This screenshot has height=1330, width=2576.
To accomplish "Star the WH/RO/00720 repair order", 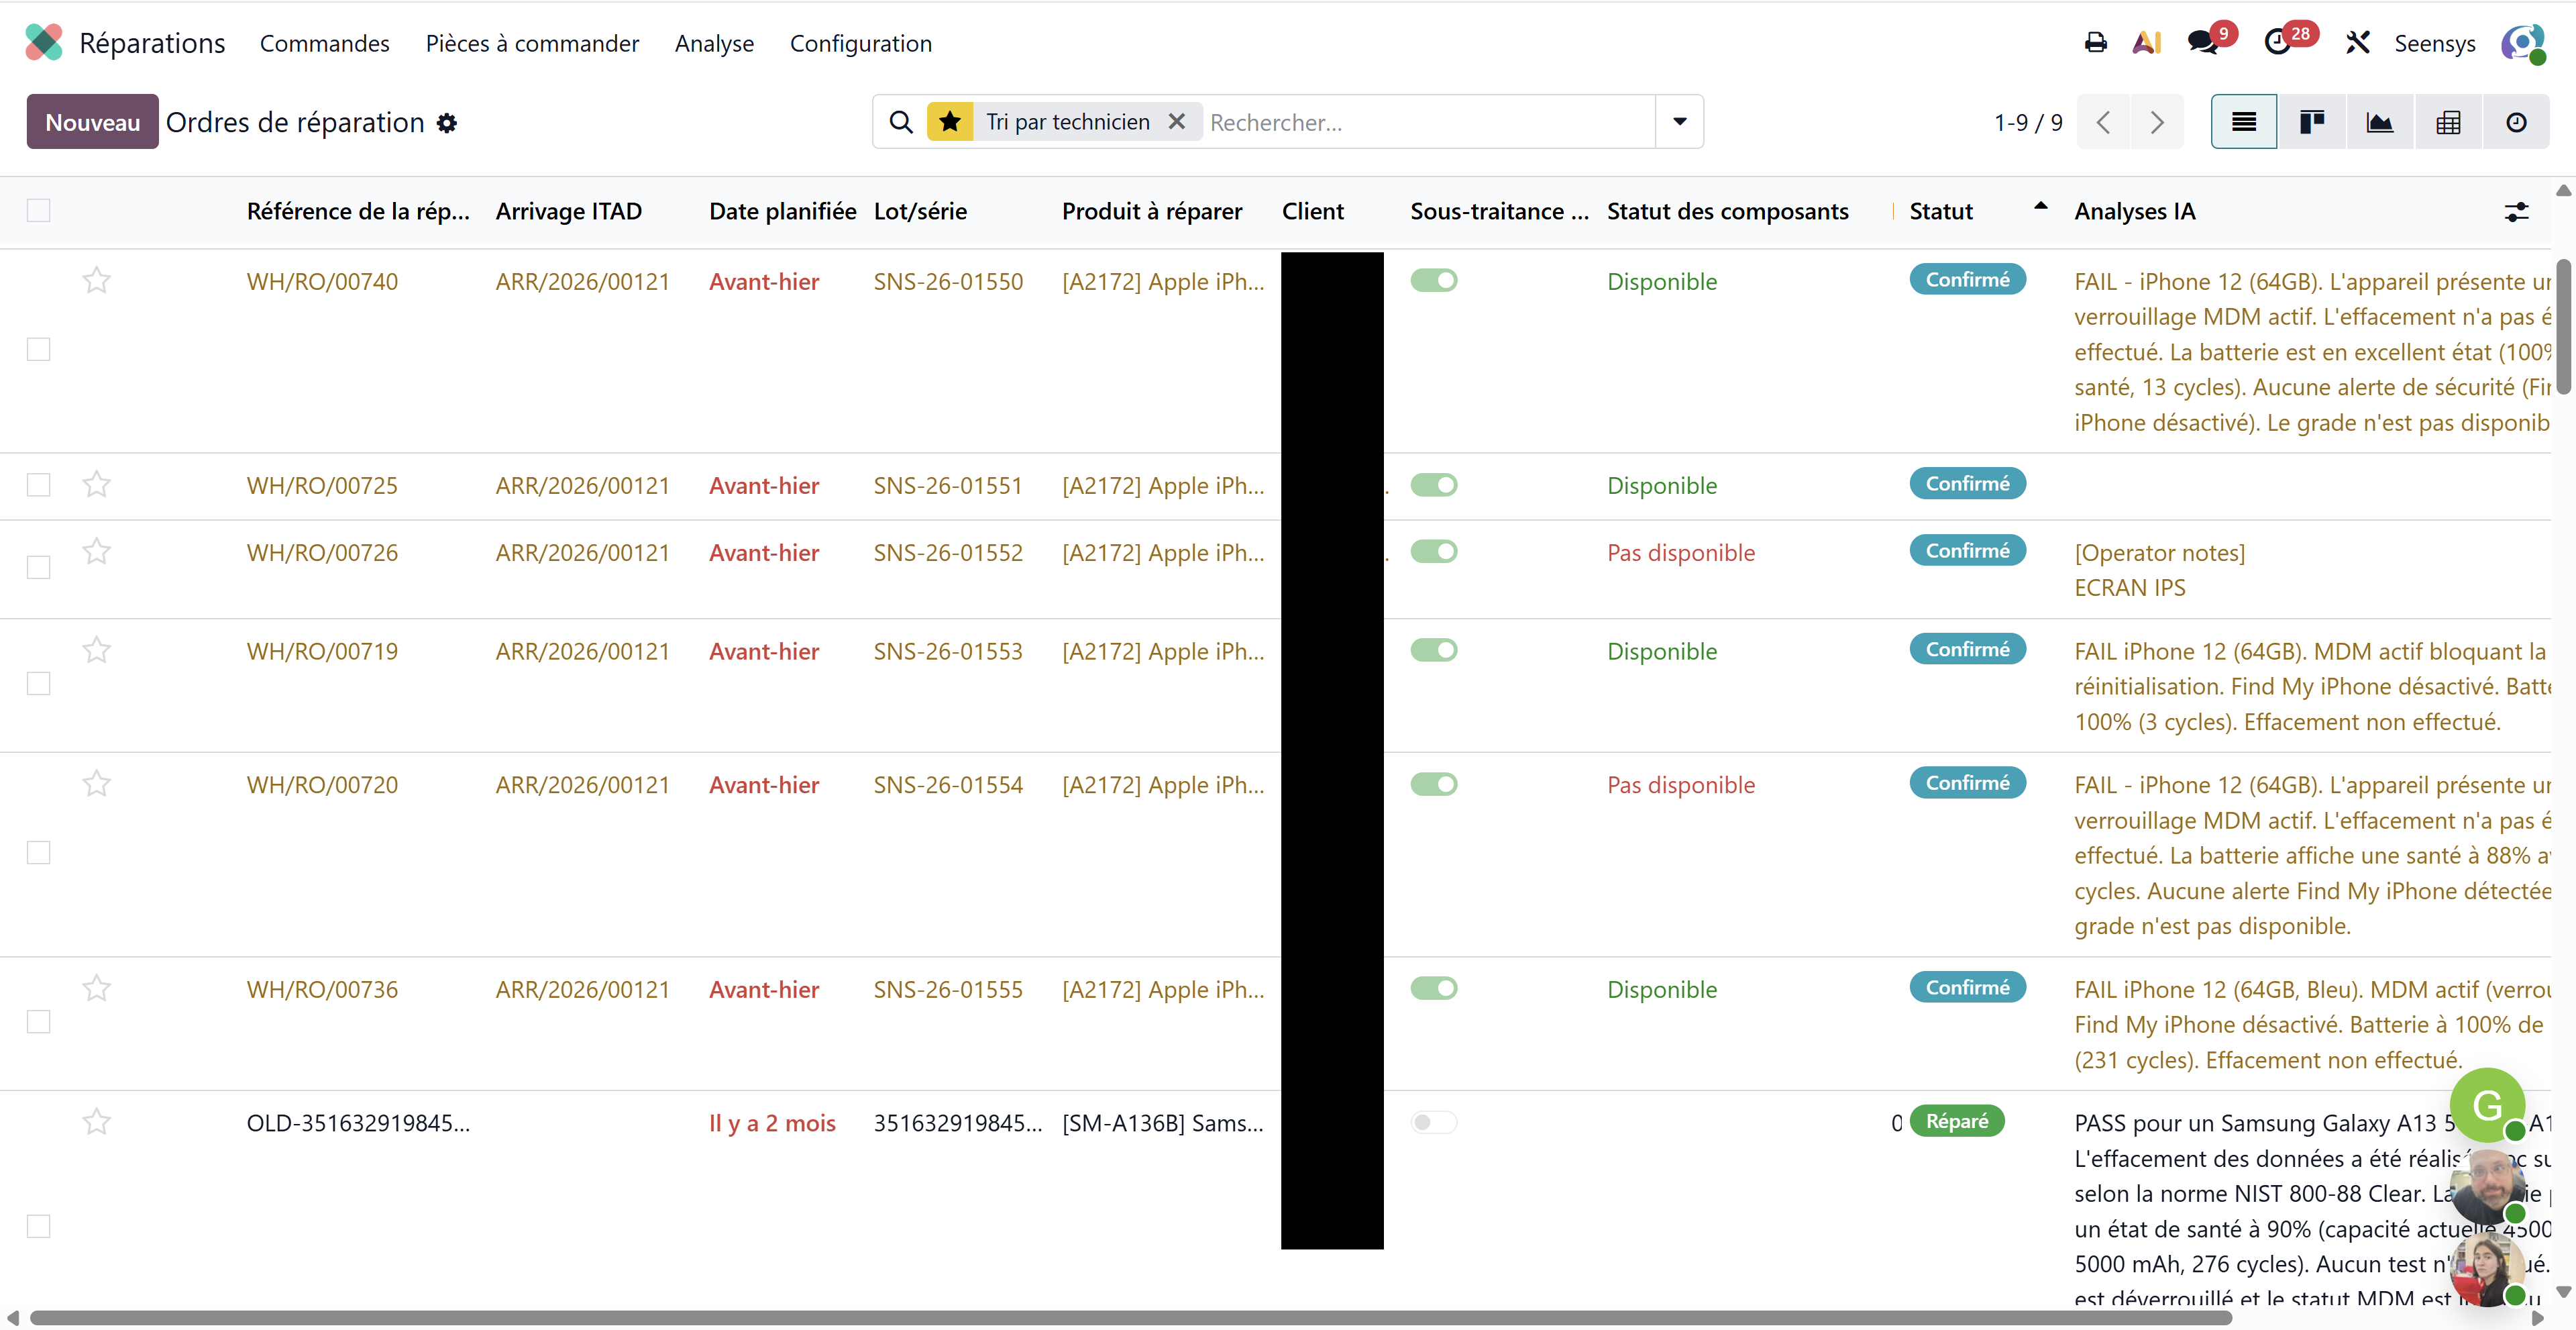I will [96, 783].
